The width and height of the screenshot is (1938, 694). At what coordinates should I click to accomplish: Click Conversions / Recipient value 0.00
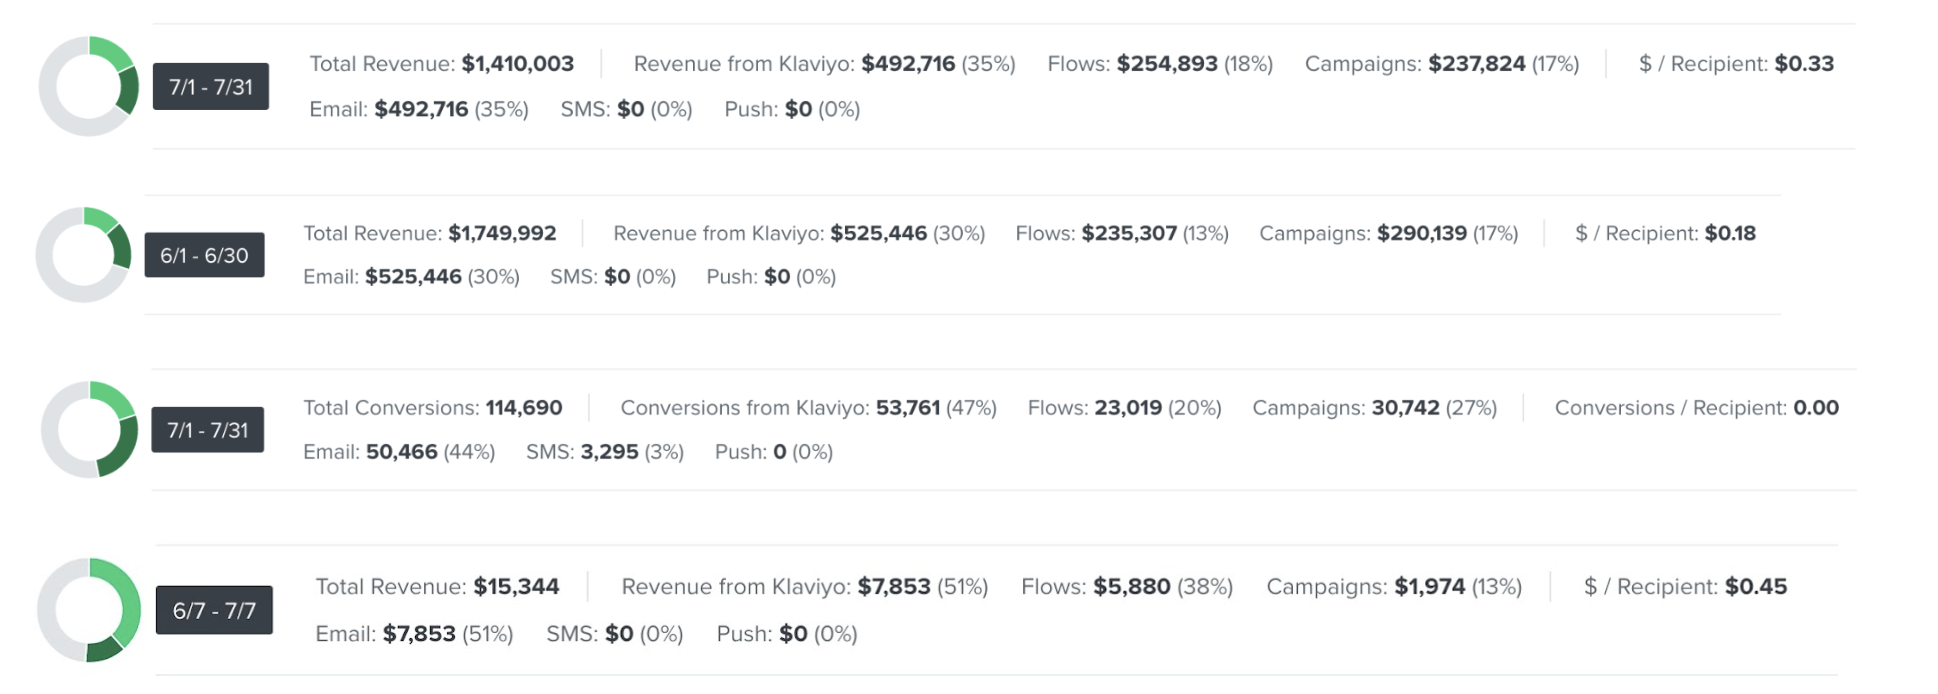click(1816, 408)
